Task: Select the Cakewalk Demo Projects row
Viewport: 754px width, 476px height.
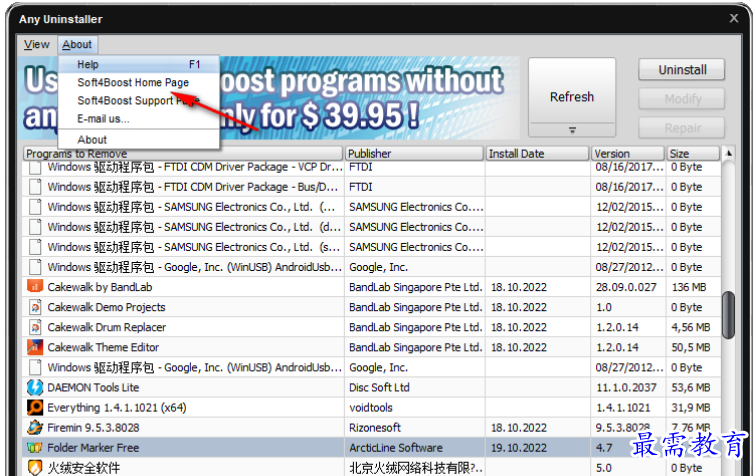Action: click(372, 307)
